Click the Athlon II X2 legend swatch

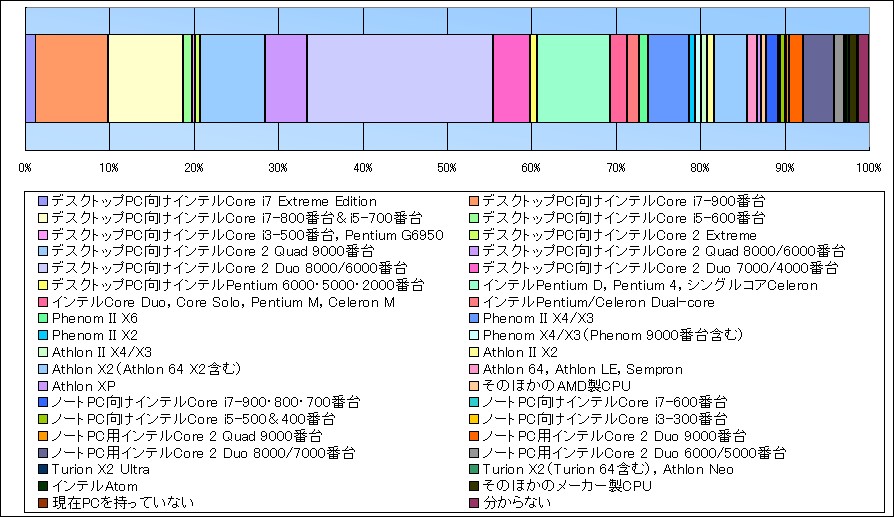[x=474, y=352]
